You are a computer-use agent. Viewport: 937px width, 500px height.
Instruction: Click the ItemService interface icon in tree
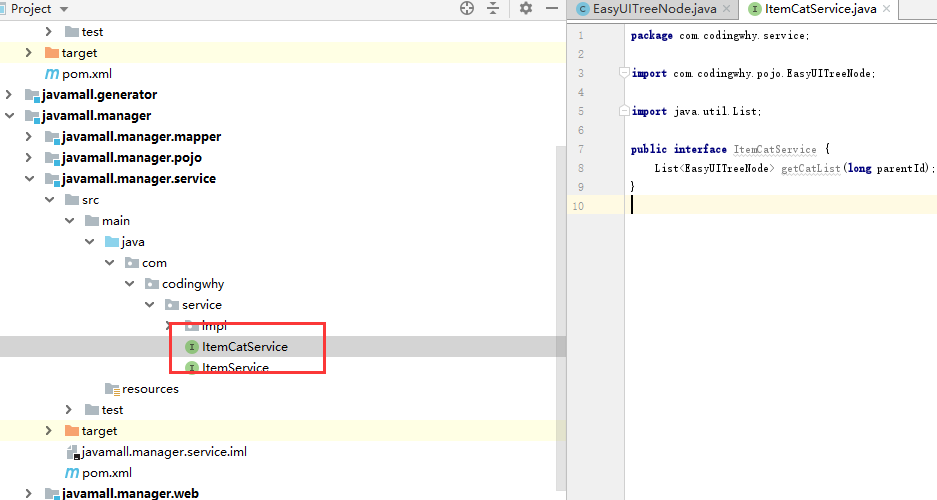[192, 368]
